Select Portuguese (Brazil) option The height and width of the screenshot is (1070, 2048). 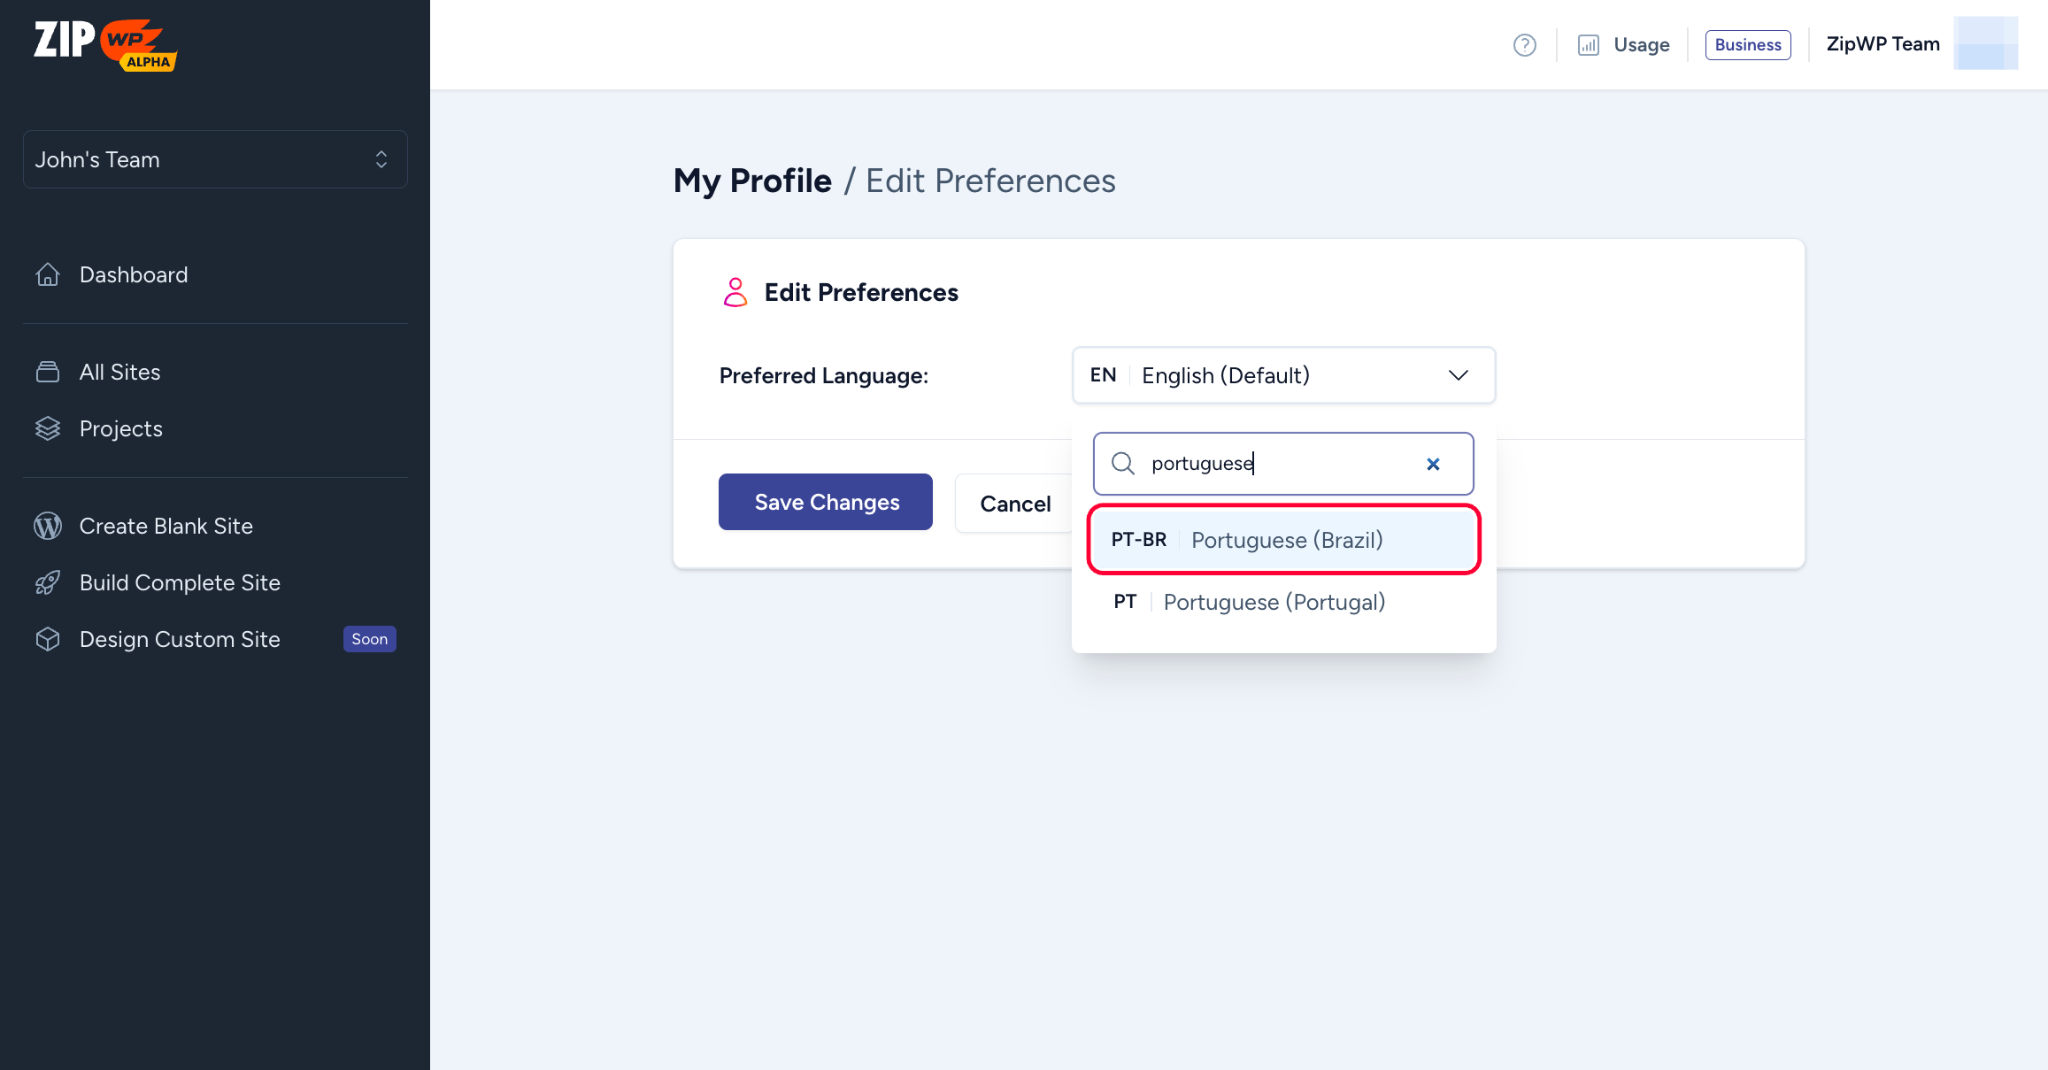point(1284,540)
